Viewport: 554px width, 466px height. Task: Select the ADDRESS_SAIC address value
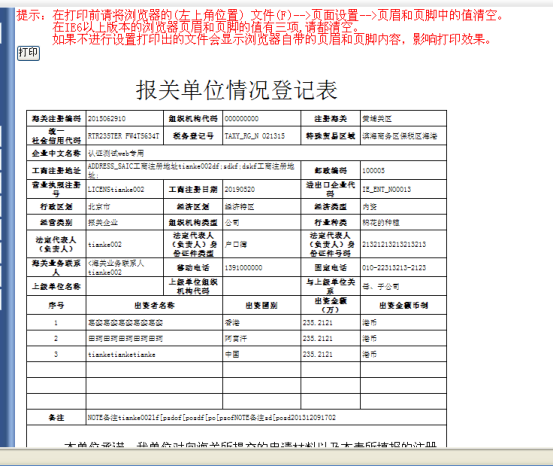(x=191, y=171)
